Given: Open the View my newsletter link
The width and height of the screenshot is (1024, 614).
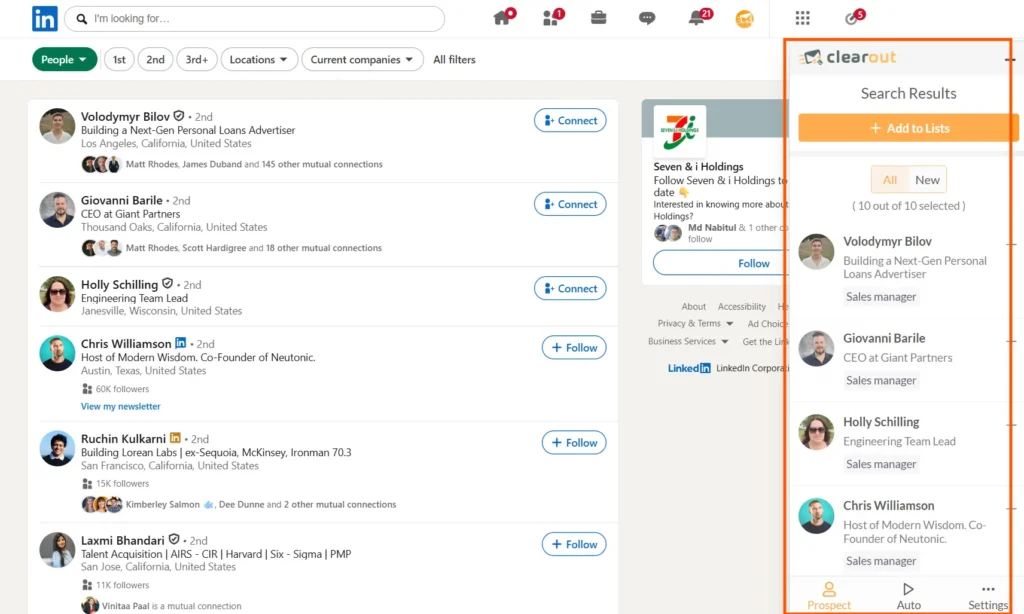Looking at the screenshot, I should point(120,406).
